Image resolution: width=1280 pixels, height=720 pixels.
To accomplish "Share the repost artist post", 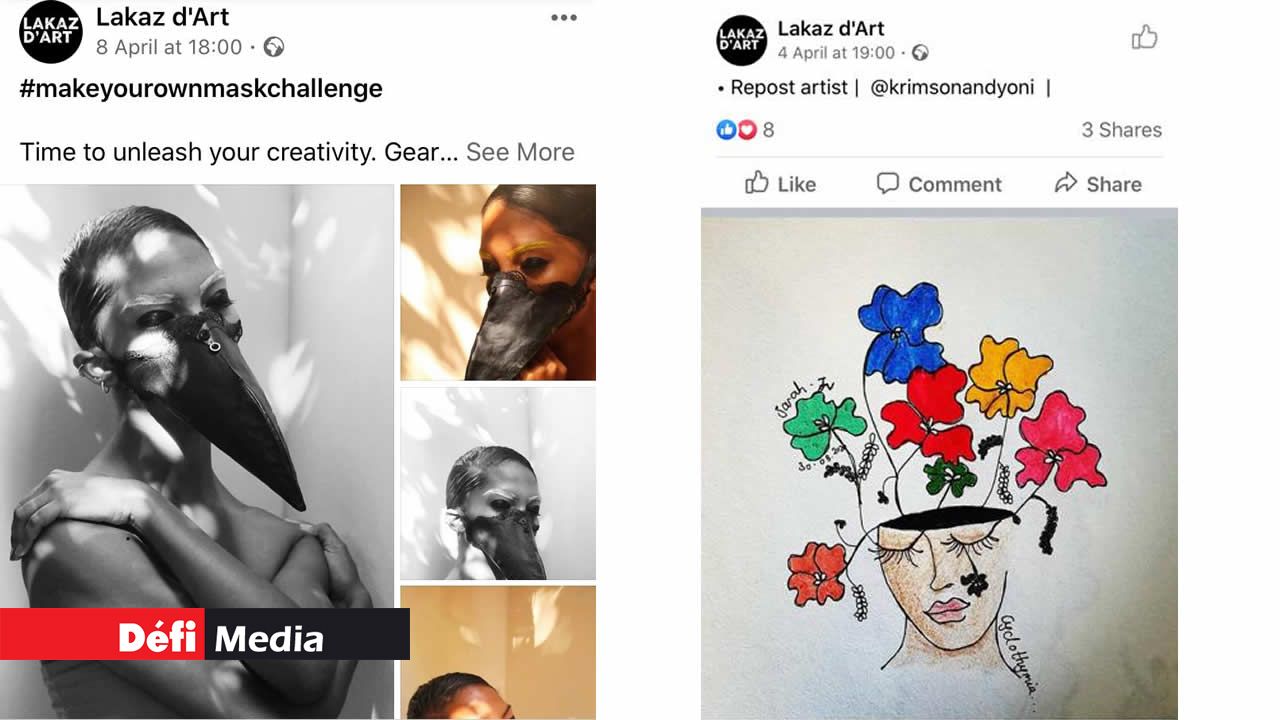I will (x=1098, y=184).
